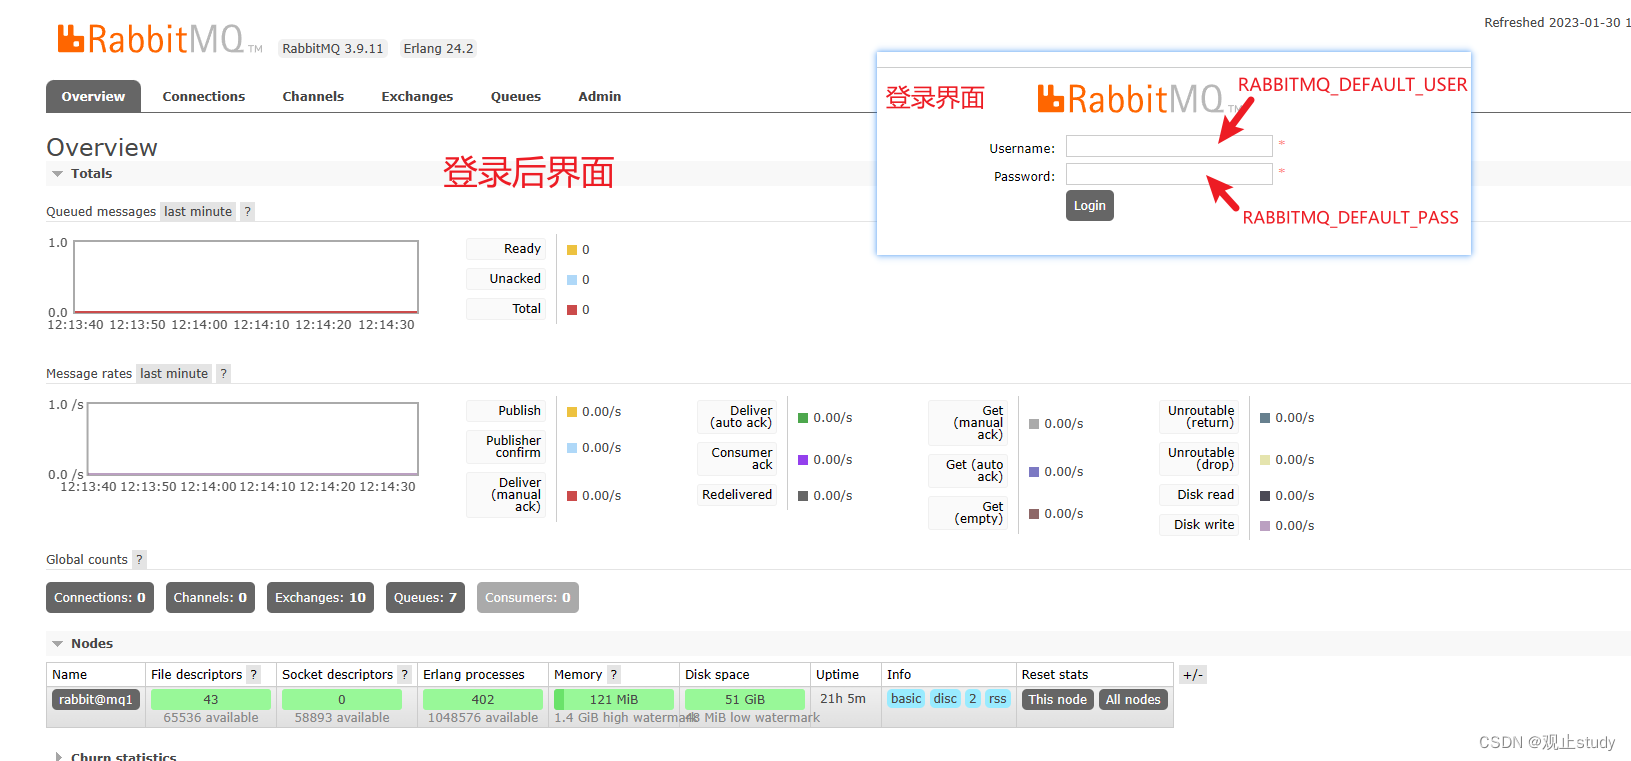Open Exchanges: 10 global count

pos(321,597)
